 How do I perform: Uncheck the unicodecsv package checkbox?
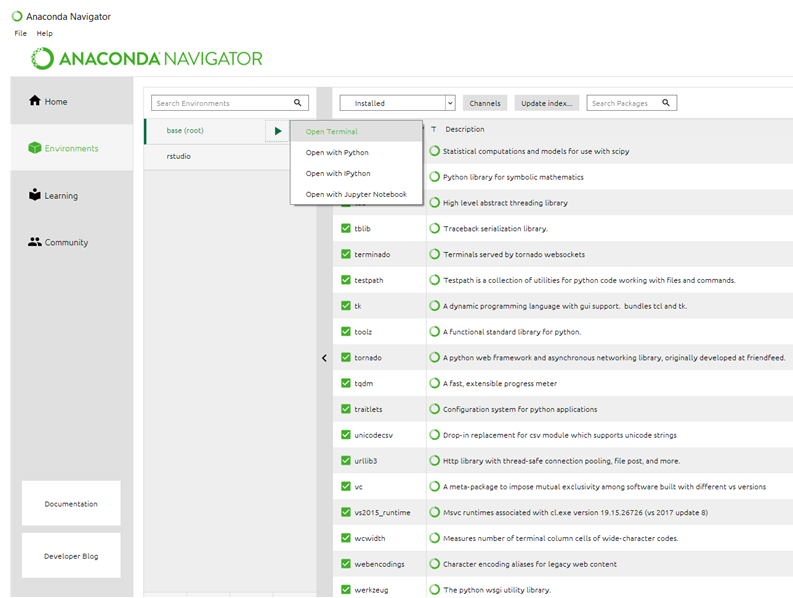point(346,435)
